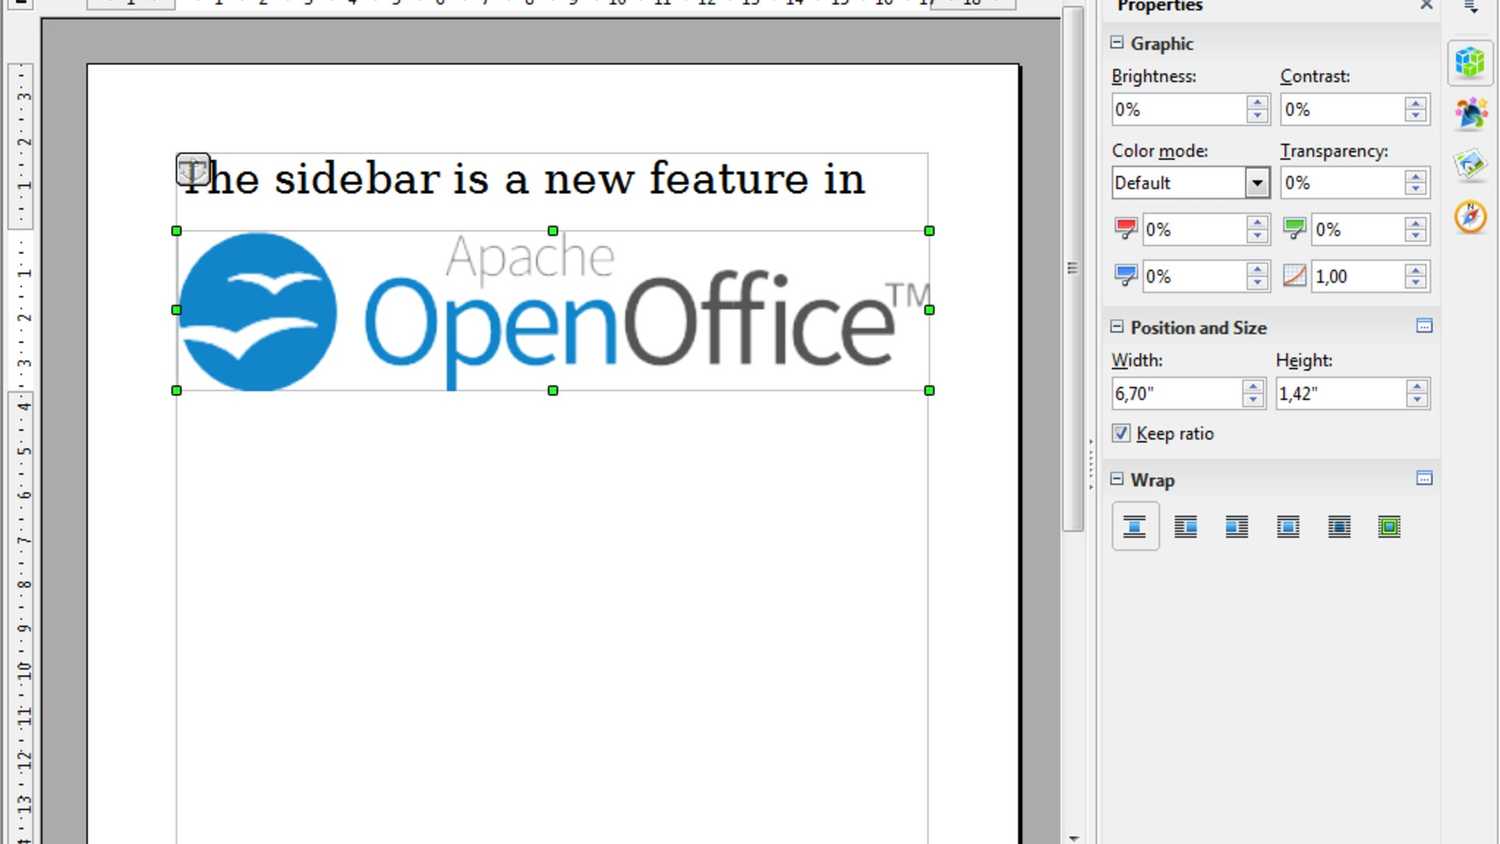The width and height of the screenshot is (1500, 844).
Task: Click the Width field showing 6,70"
Action: coord(1177,393)
